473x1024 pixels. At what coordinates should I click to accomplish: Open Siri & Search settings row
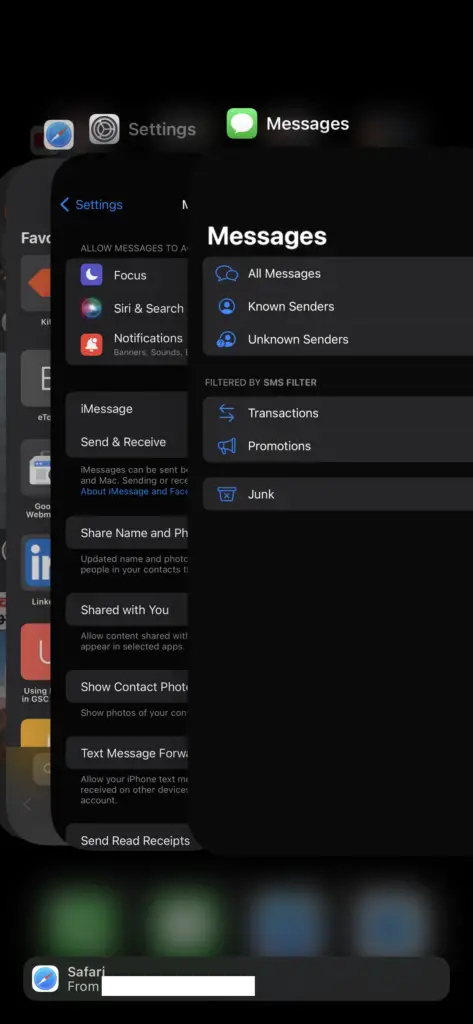tap(127, 308)
